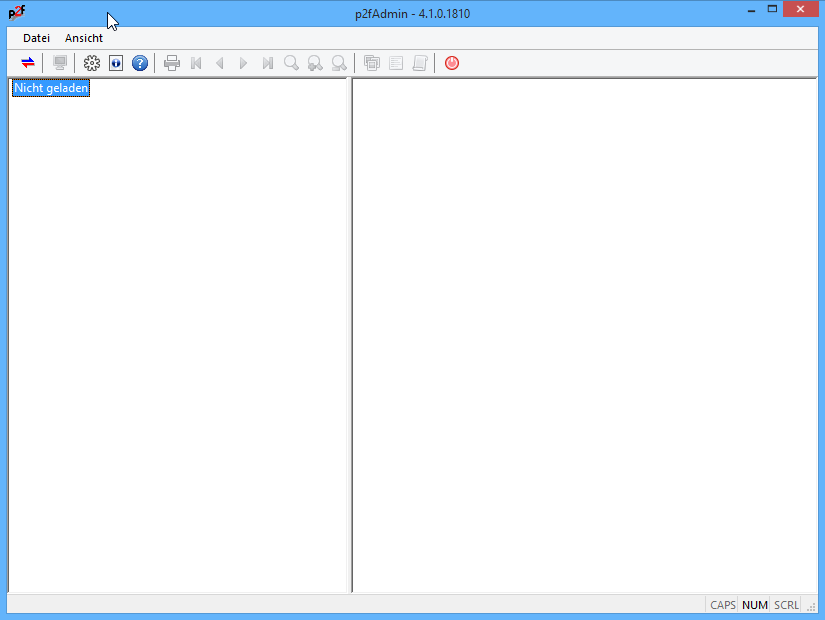The width and height of the screenshot is (825, 620).
Task: Go to first page toolbar arrow
Action: 196,63
